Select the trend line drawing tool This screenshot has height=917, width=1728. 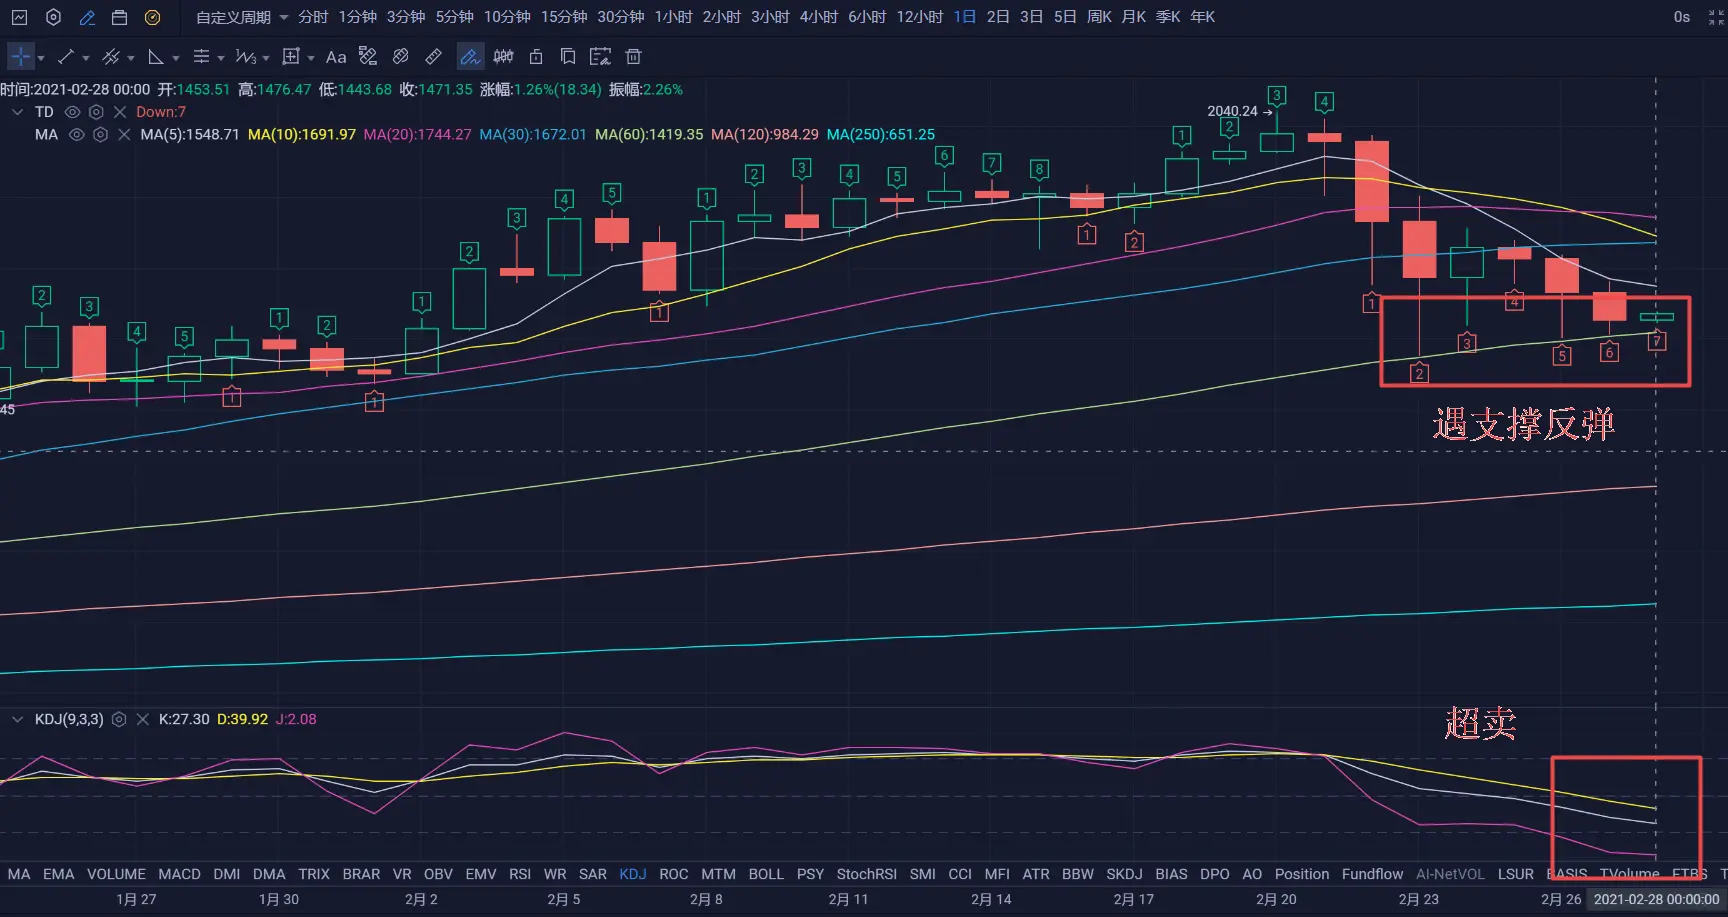point(66,57)
